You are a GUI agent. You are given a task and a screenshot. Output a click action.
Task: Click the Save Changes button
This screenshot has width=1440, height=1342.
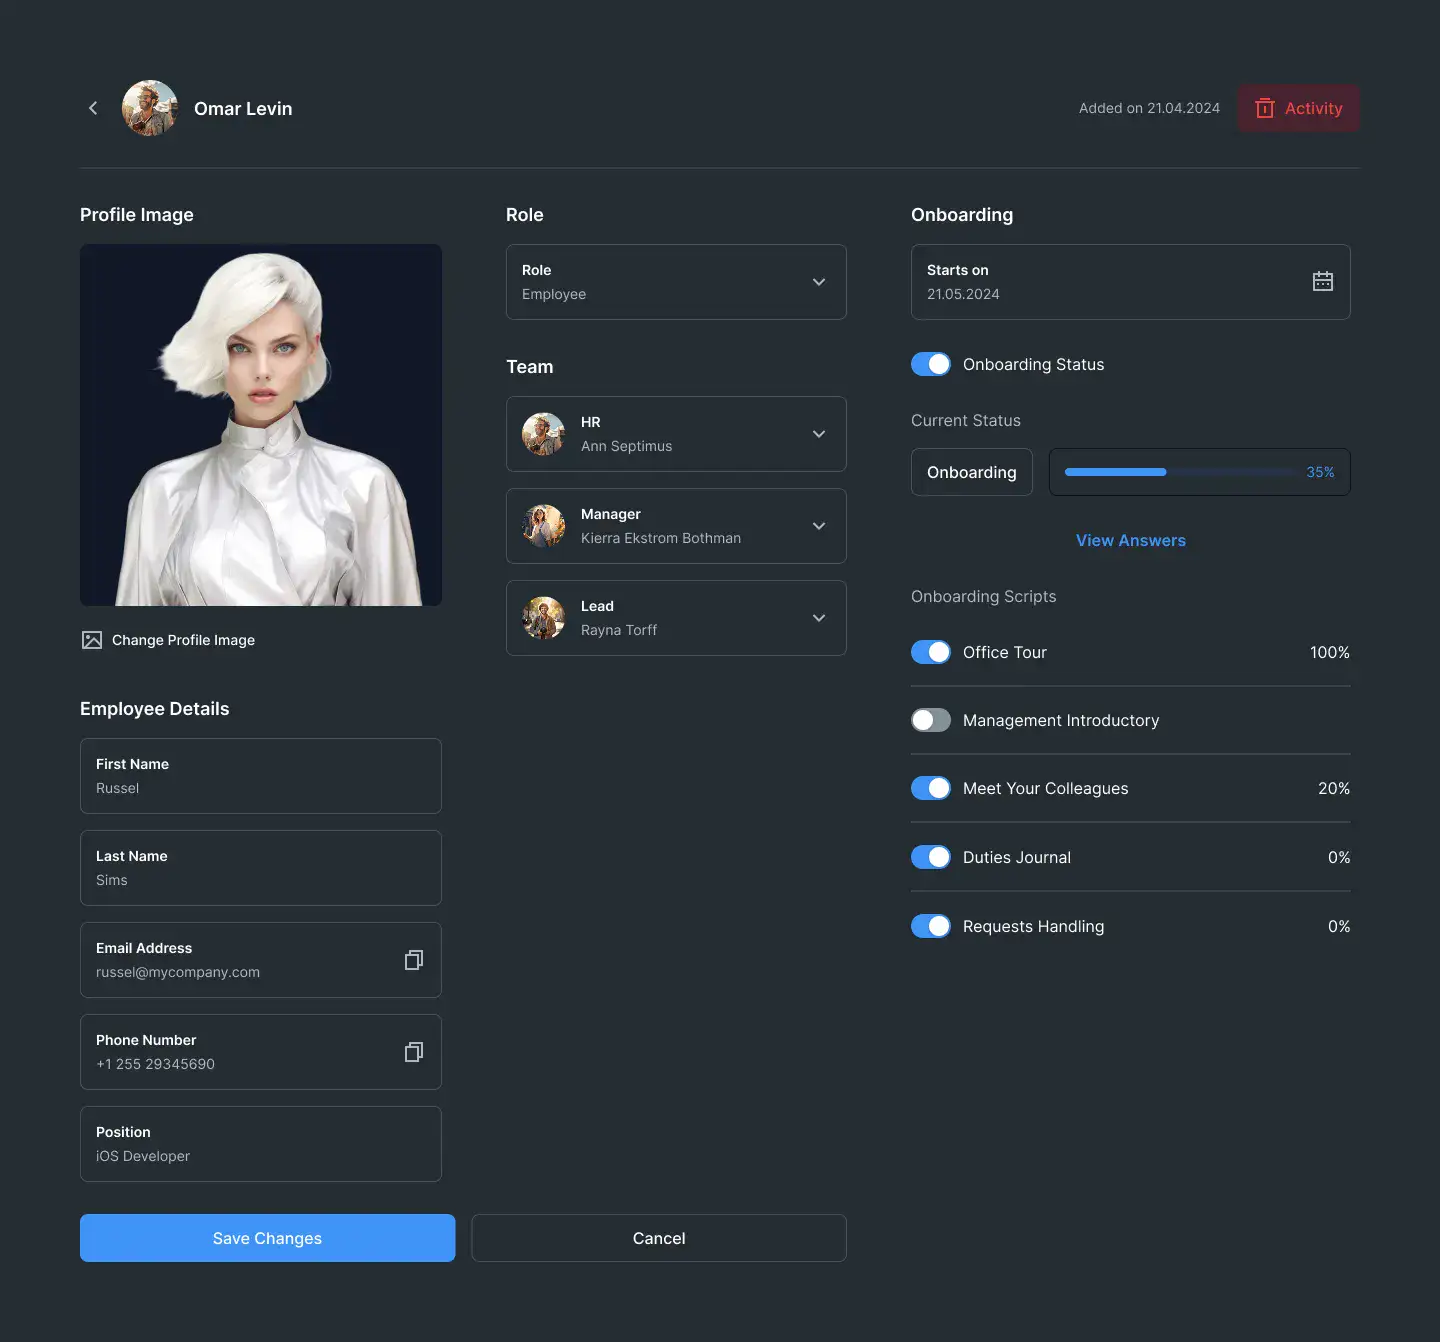point(267,1238)
